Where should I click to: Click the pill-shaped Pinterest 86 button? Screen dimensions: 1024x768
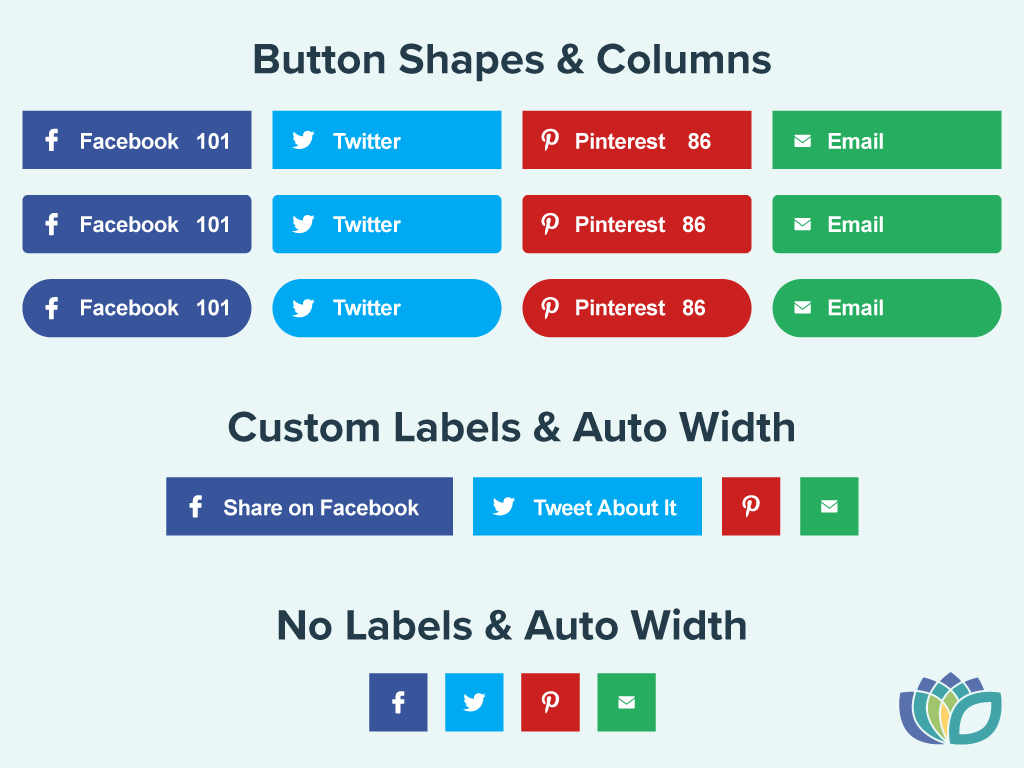637,308
